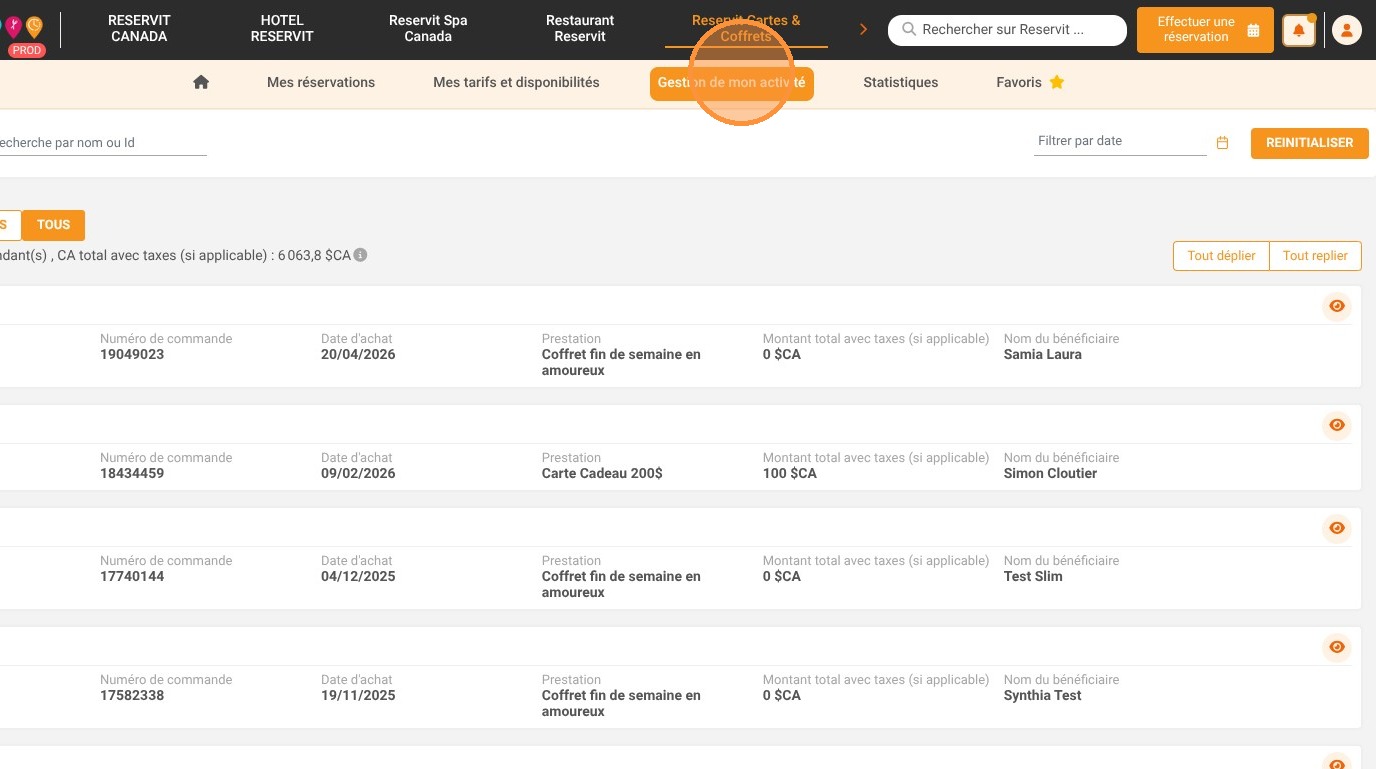Open the Statistiques menu

tap(901, 83)
